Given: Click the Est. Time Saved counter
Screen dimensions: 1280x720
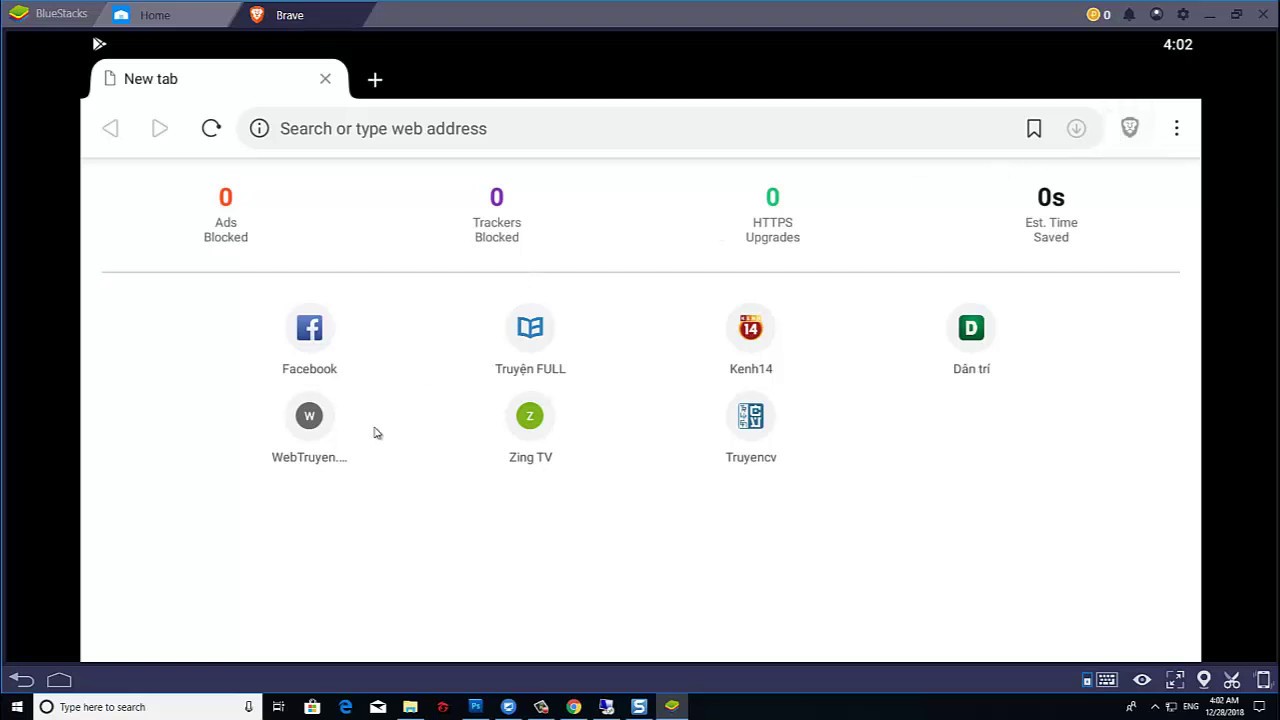Looking at the screenshot, I should tap(1051, 214).
